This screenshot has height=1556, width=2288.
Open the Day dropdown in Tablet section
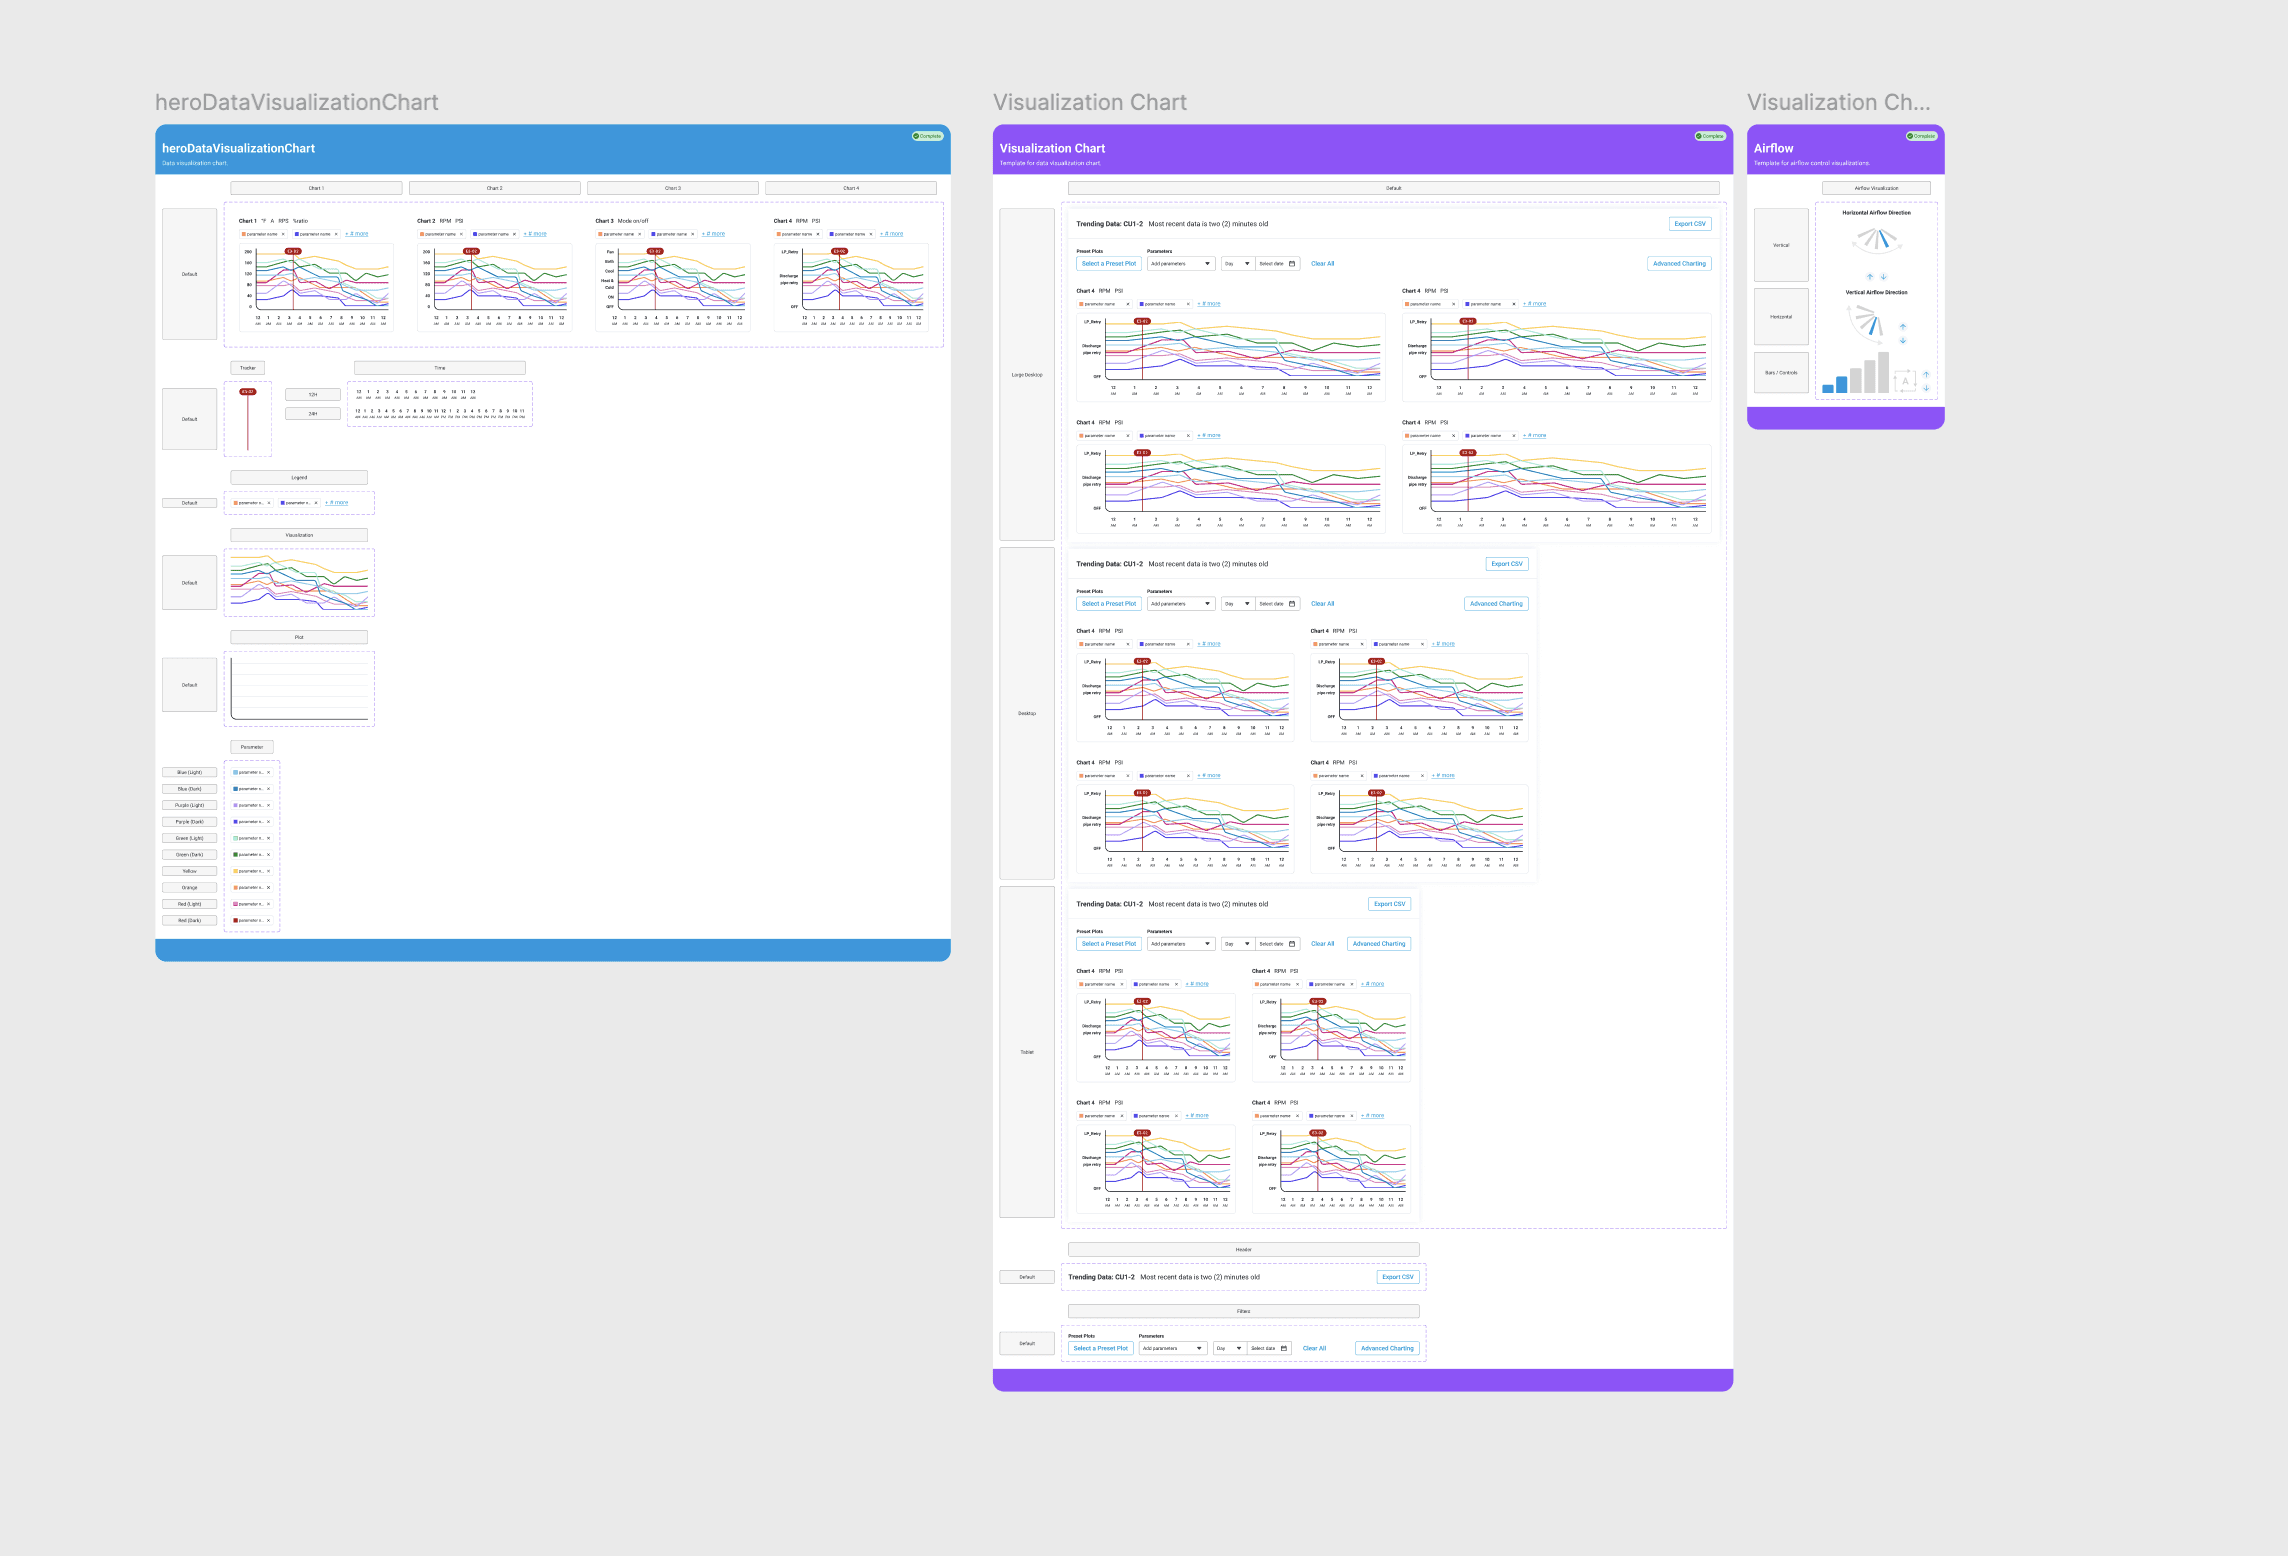[x=1238, y=944]
